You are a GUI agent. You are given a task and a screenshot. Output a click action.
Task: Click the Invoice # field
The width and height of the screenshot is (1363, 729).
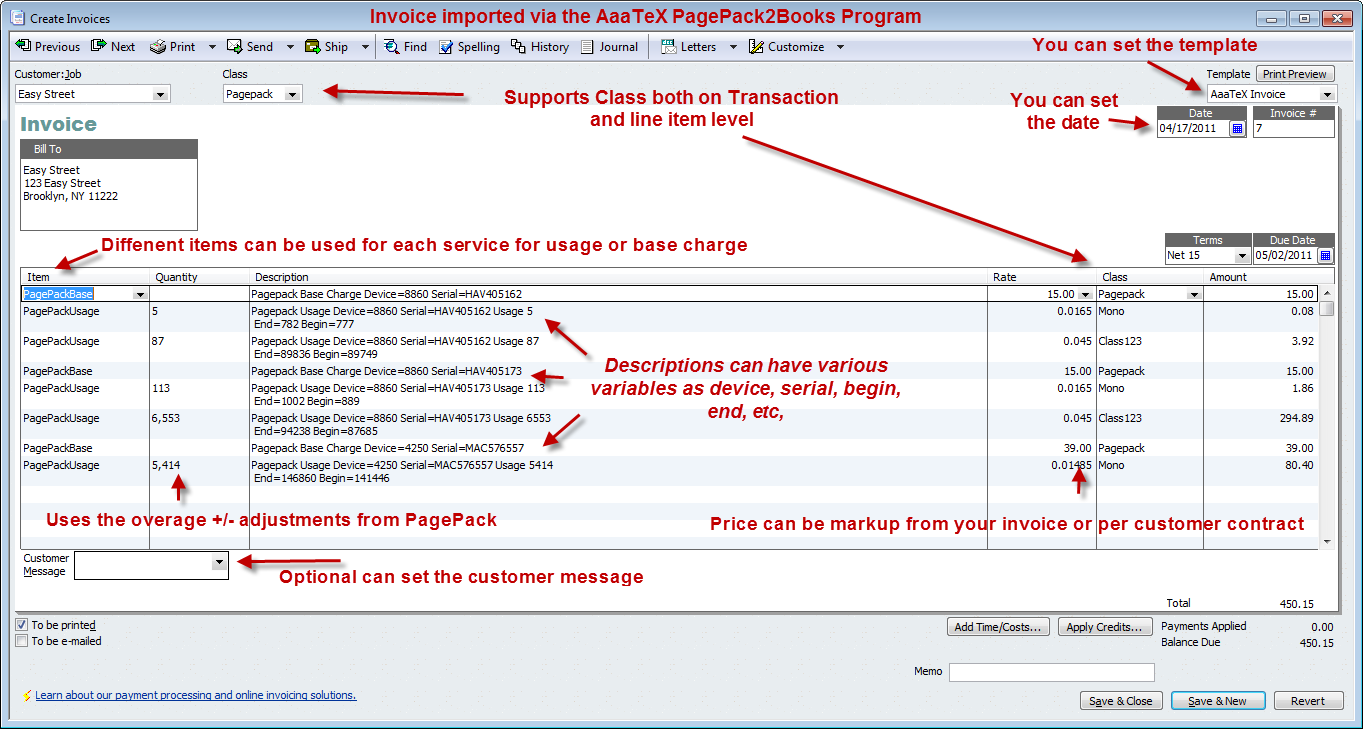(x=1293, y=129)
